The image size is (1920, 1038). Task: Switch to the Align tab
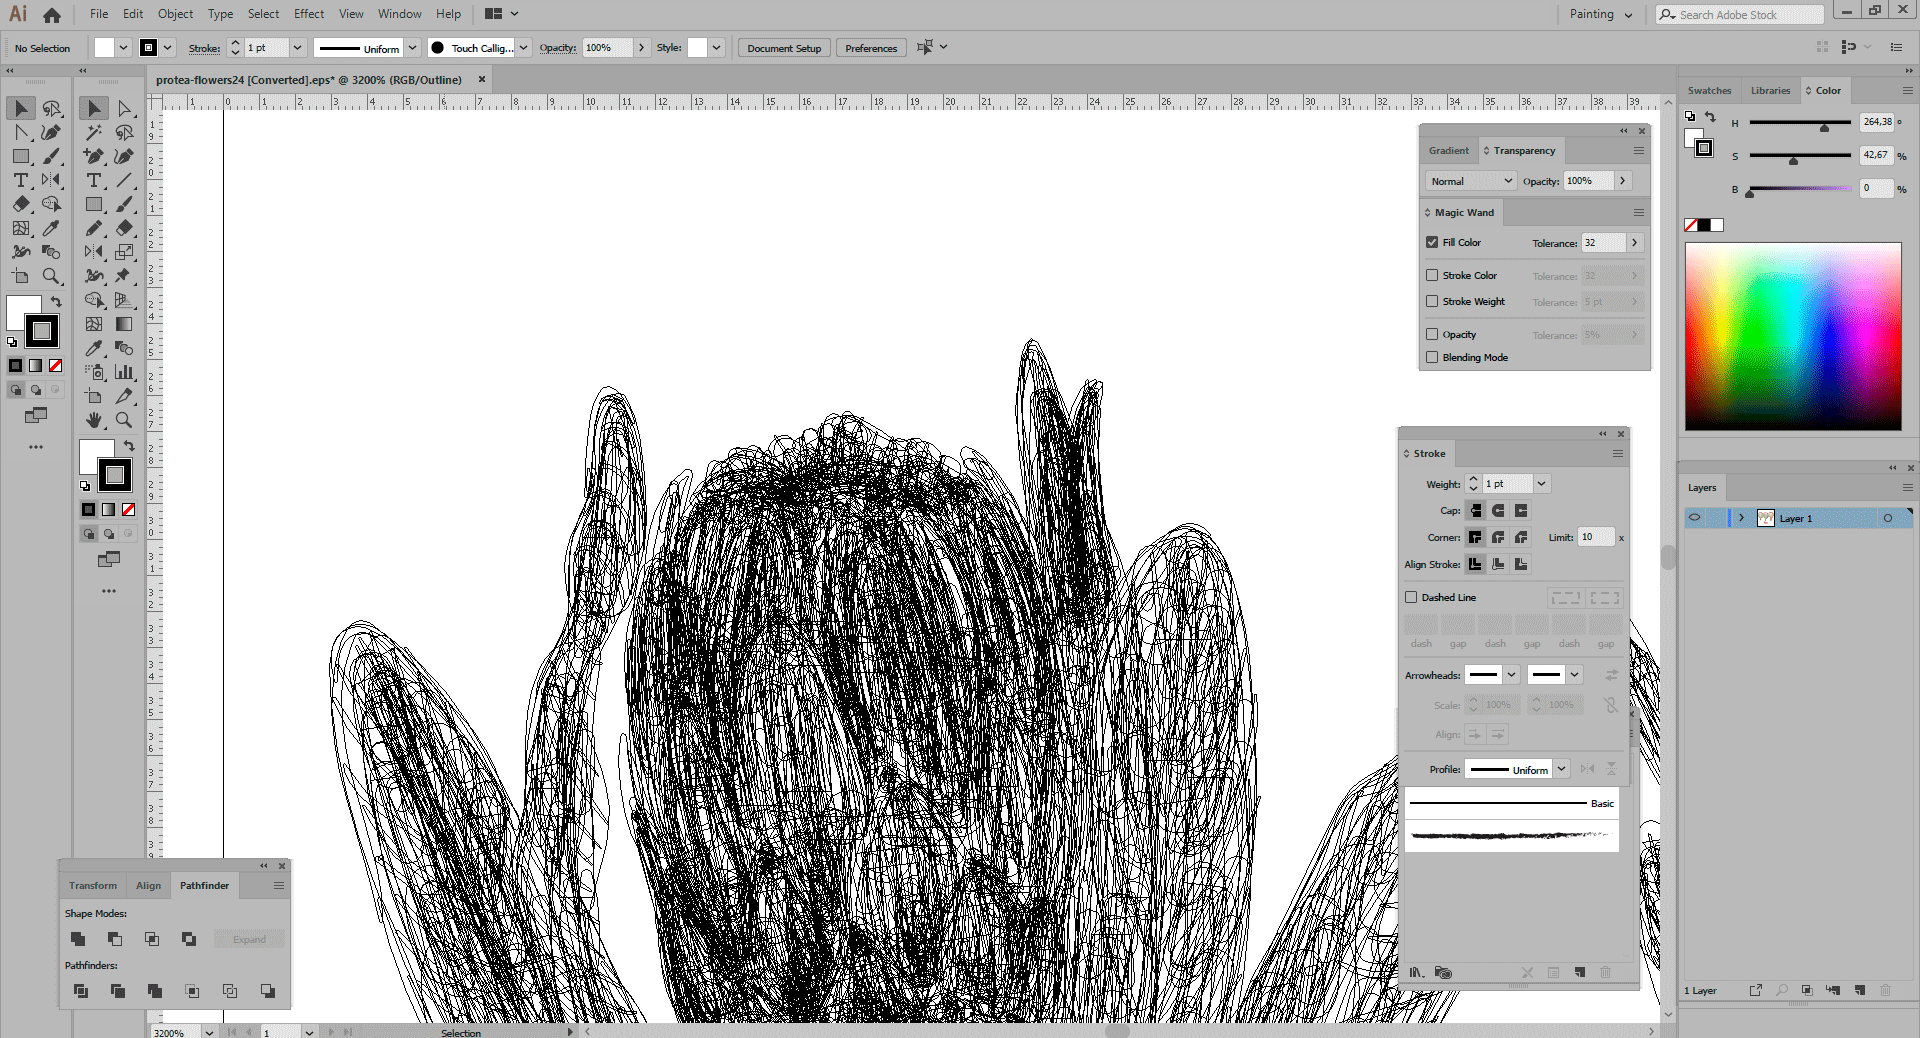coord(149,886)
